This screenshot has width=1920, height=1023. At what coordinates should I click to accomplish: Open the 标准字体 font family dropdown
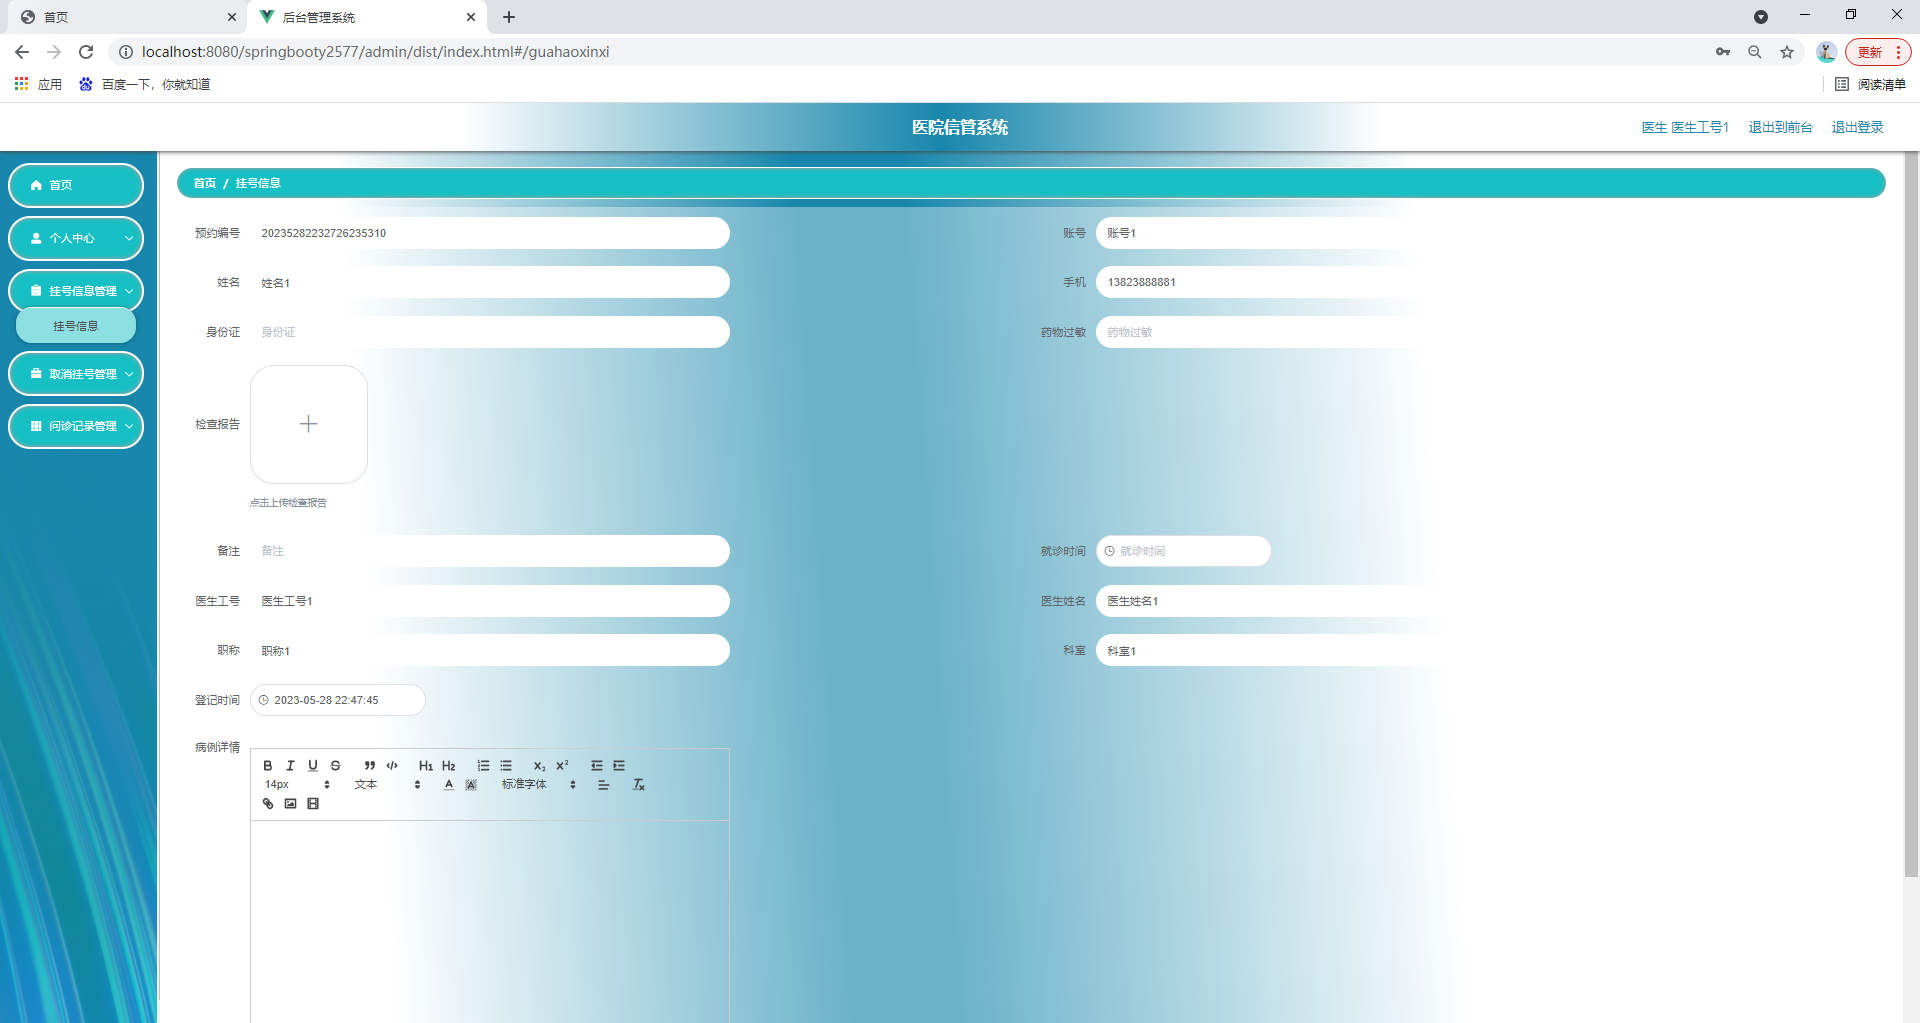(539, 785)
